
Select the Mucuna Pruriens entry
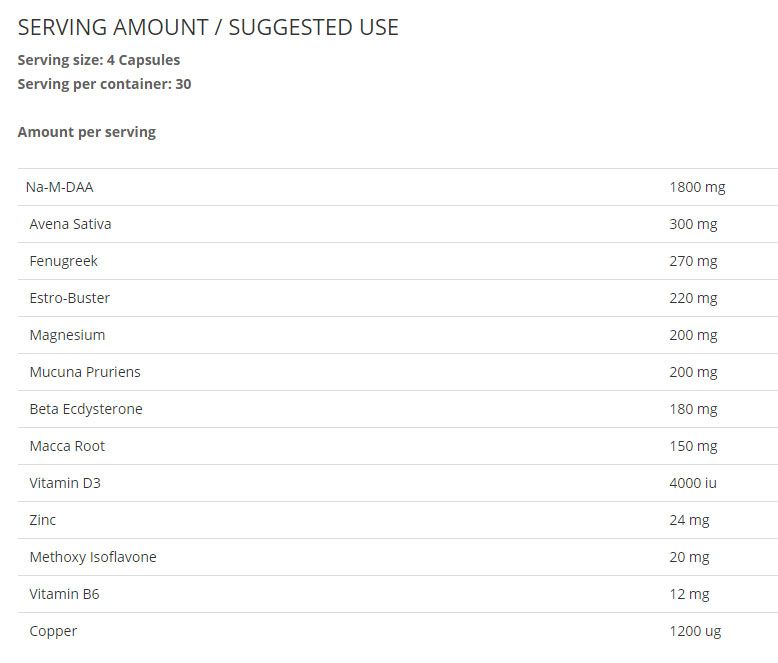(x=85, y=372)
